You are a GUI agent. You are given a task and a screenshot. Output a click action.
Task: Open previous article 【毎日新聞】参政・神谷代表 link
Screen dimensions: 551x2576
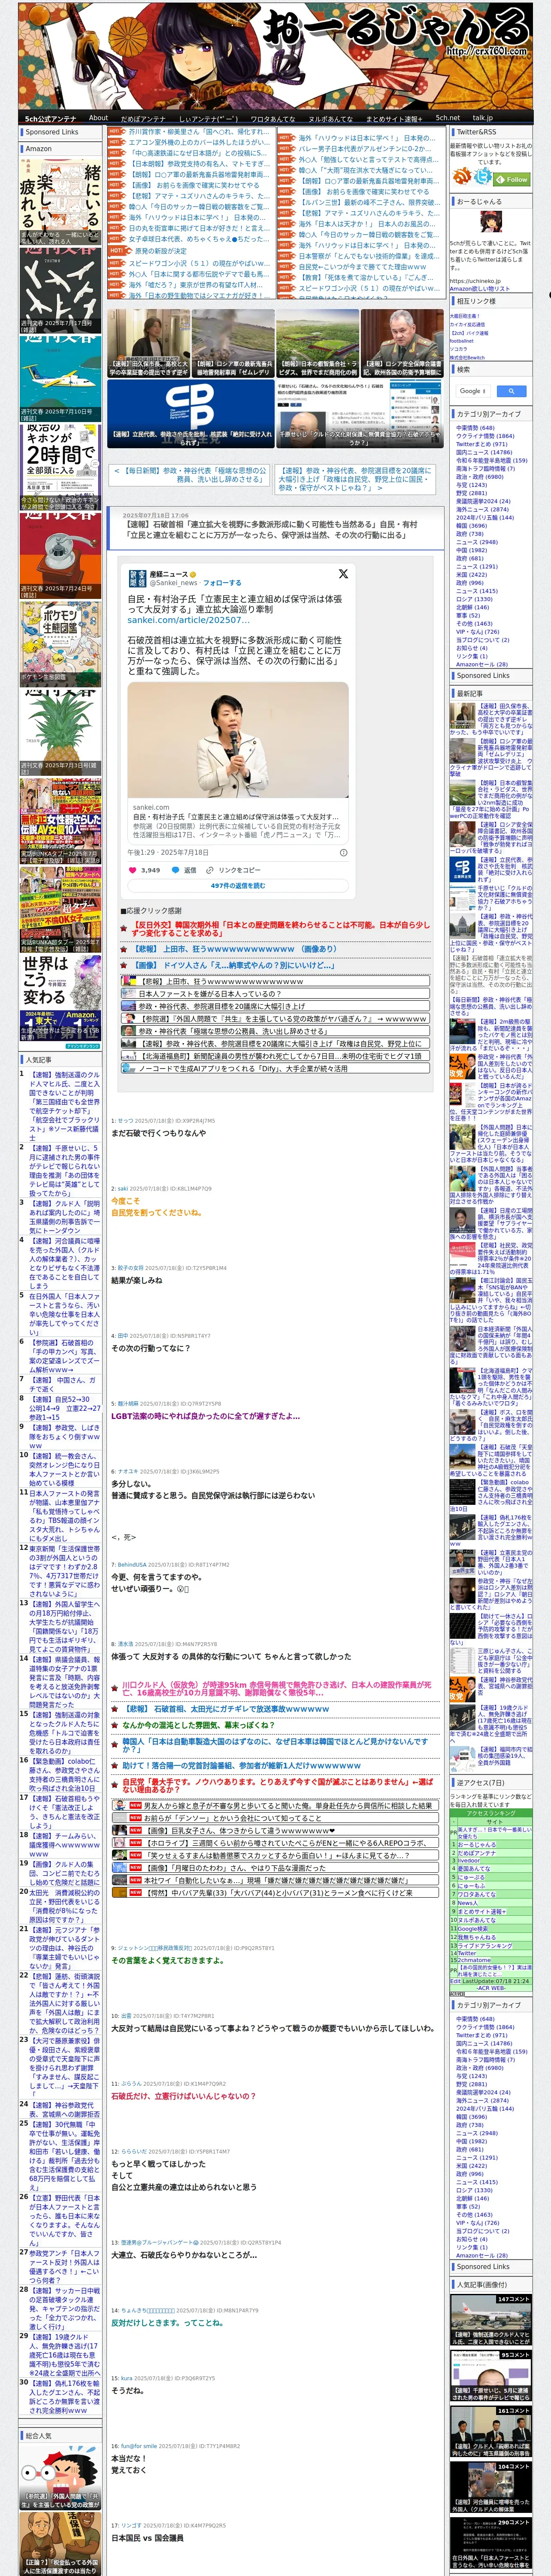(x=190, y=475)
